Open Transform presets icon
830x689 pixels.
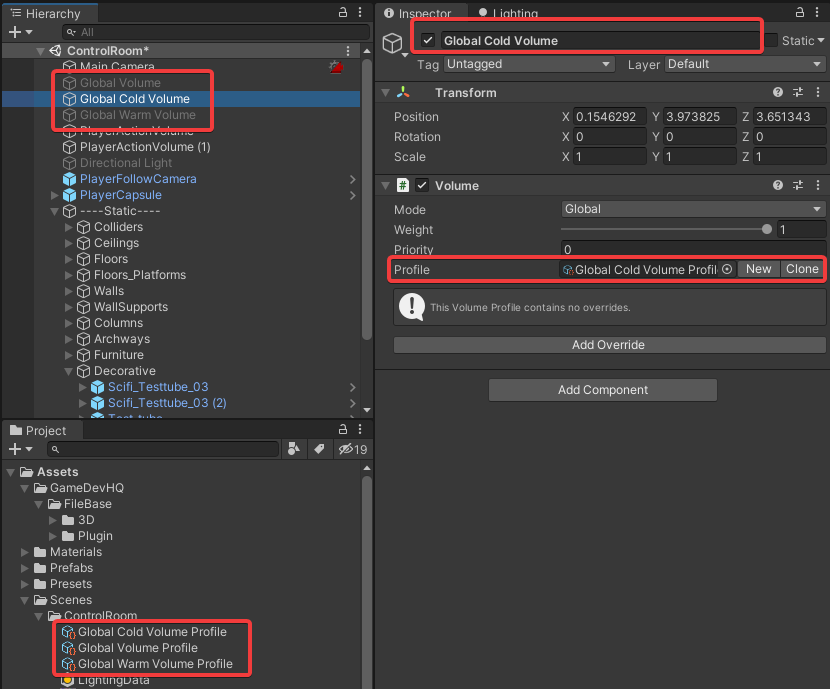[798, 93]
